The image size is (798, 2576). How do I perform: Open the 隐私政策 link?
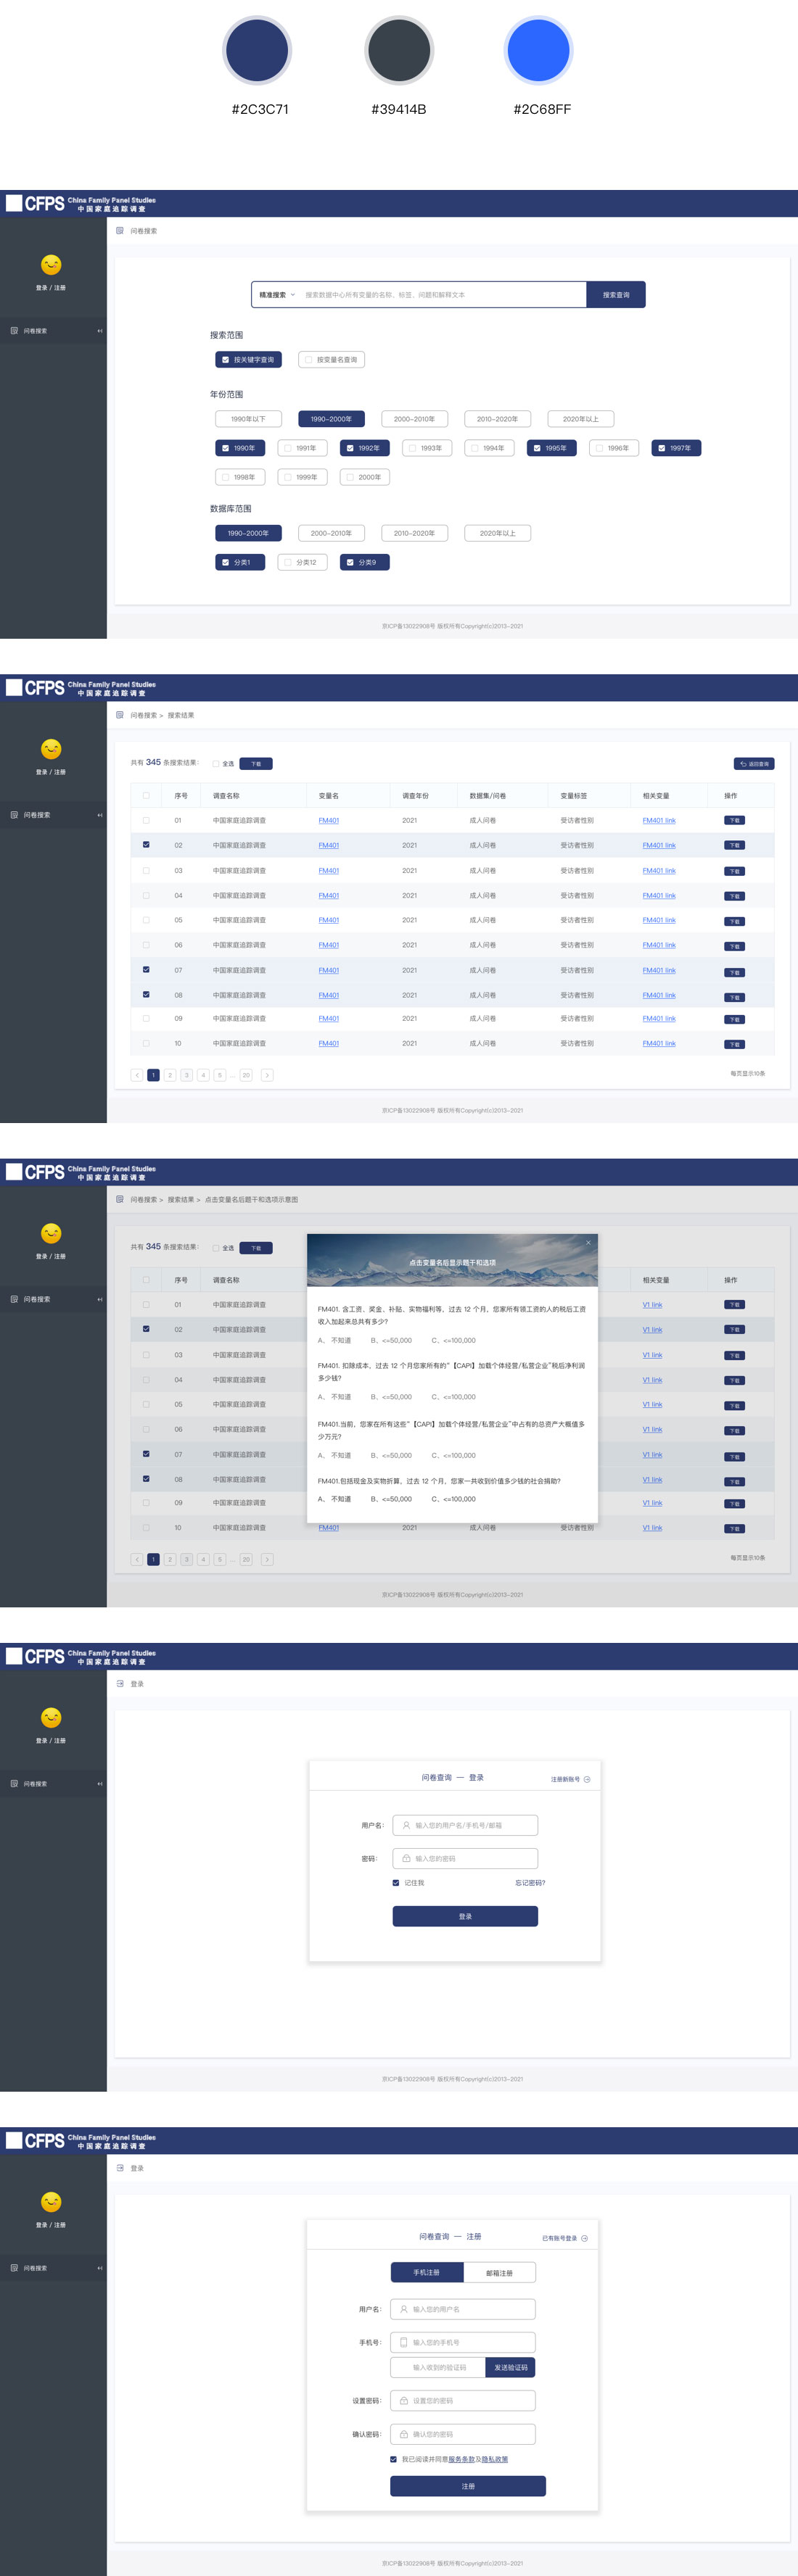(495, 2459)
